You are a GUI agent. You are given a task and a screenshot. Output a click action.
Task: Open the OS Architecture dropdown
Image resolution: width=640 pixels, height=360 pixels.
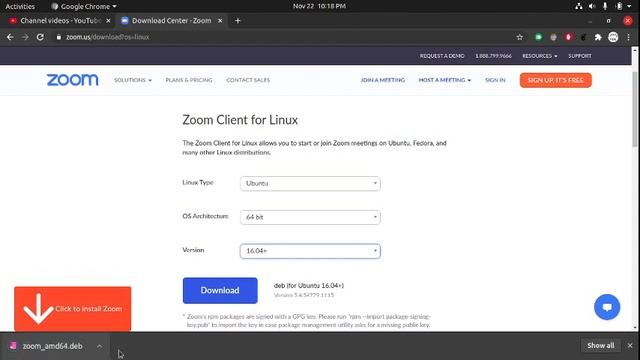coord(310,217)
